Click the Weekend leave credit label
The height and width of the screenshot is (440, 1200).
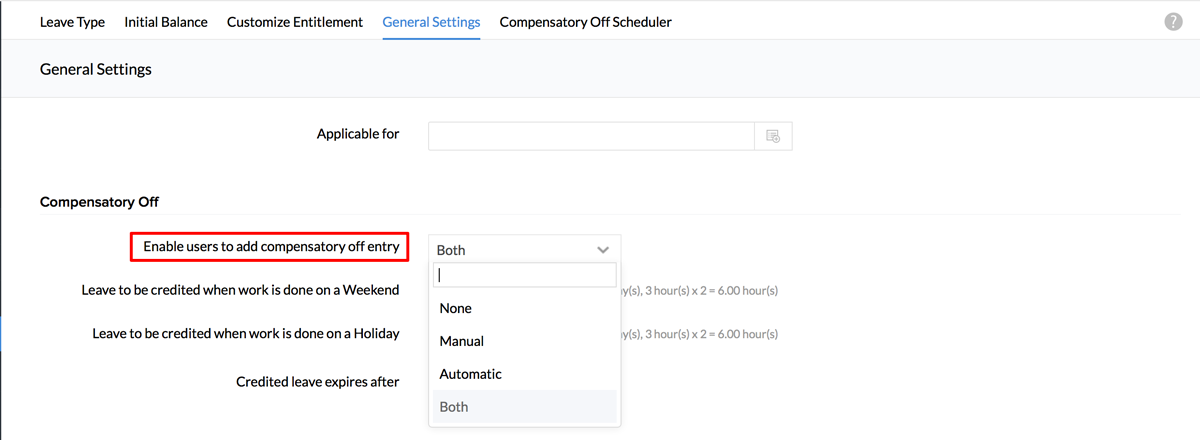point(240,290)
